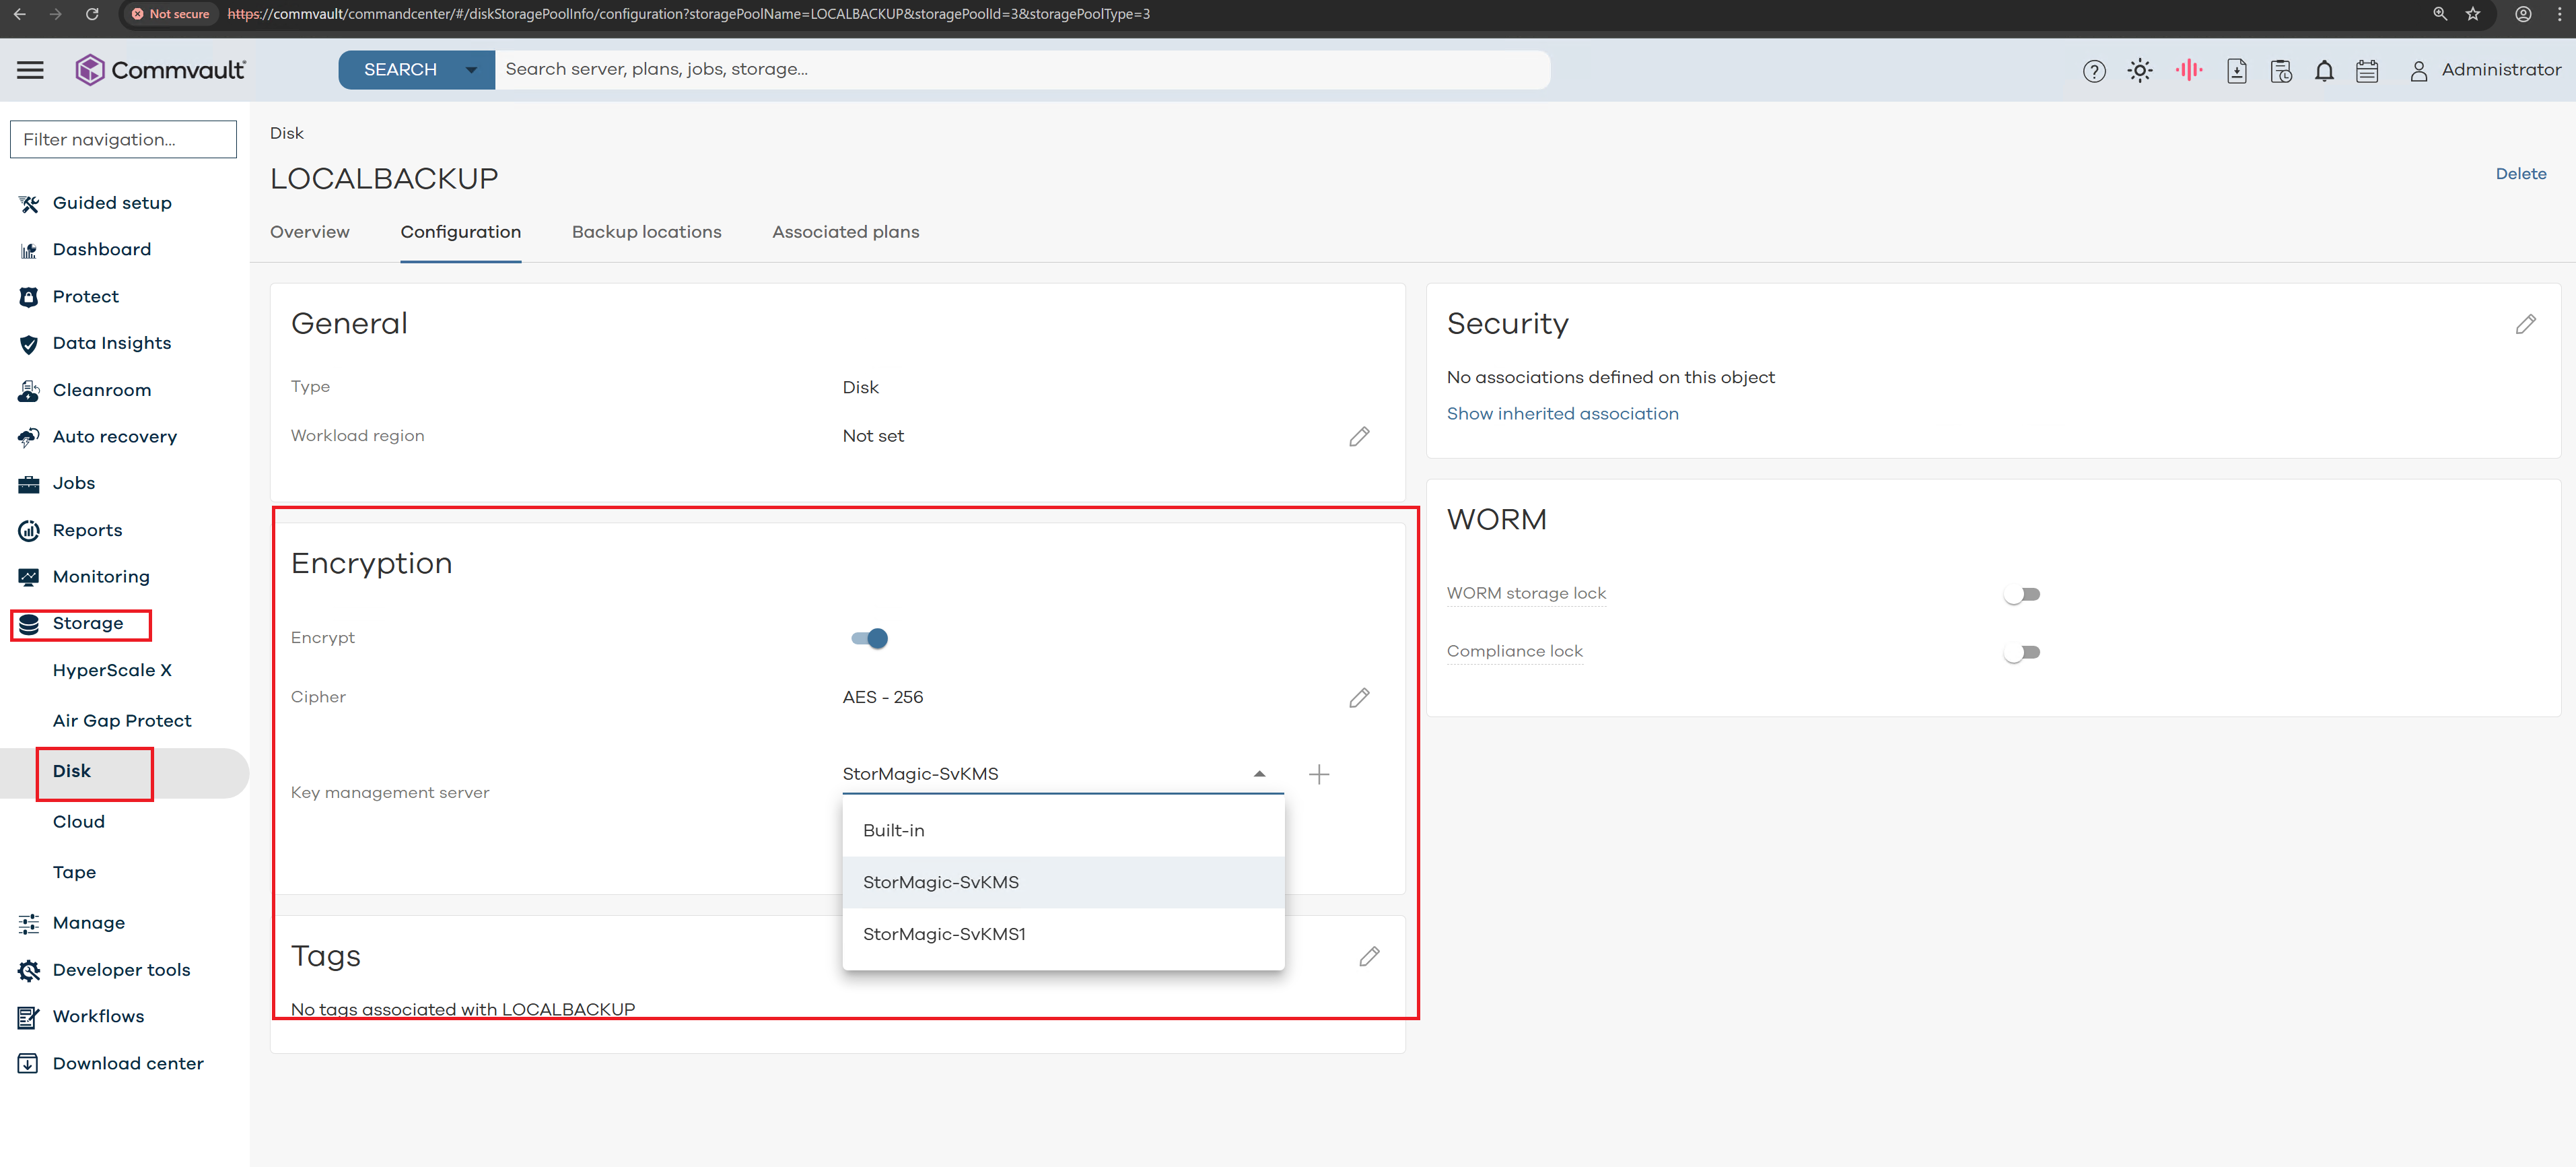Open the SEARCH scope dropdown
Viewport: 2576px width, 1167px height.
[416, 70]
